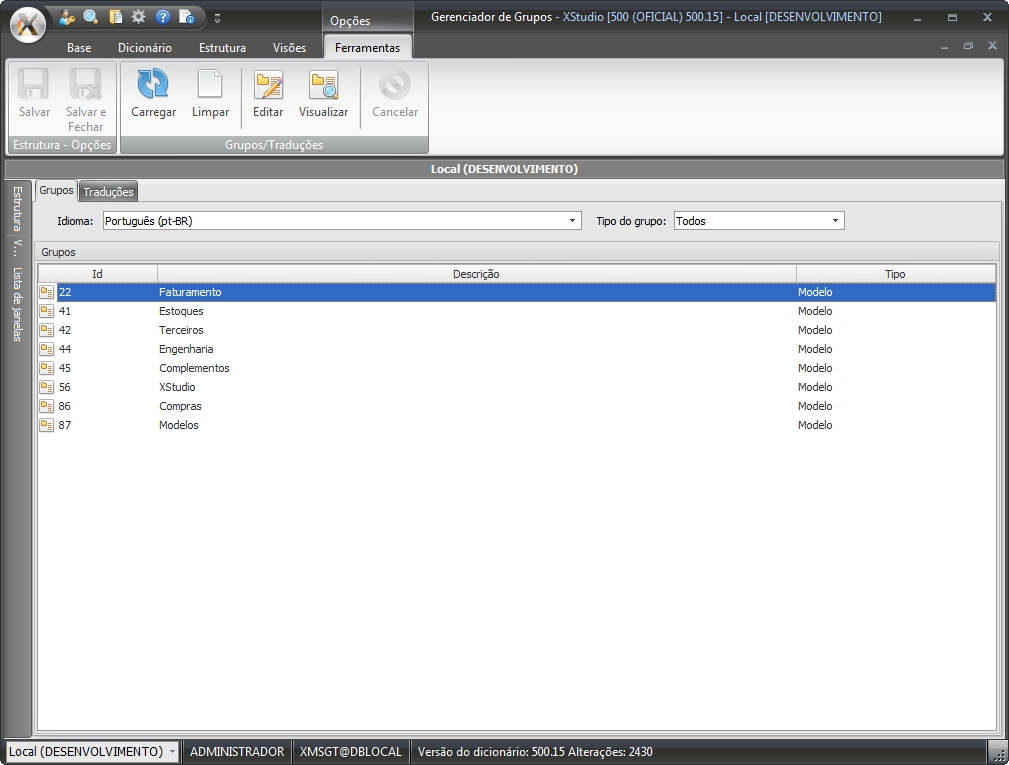Select the Engenharia group row
Screen dimensions: 1009x765
[186, 349]
